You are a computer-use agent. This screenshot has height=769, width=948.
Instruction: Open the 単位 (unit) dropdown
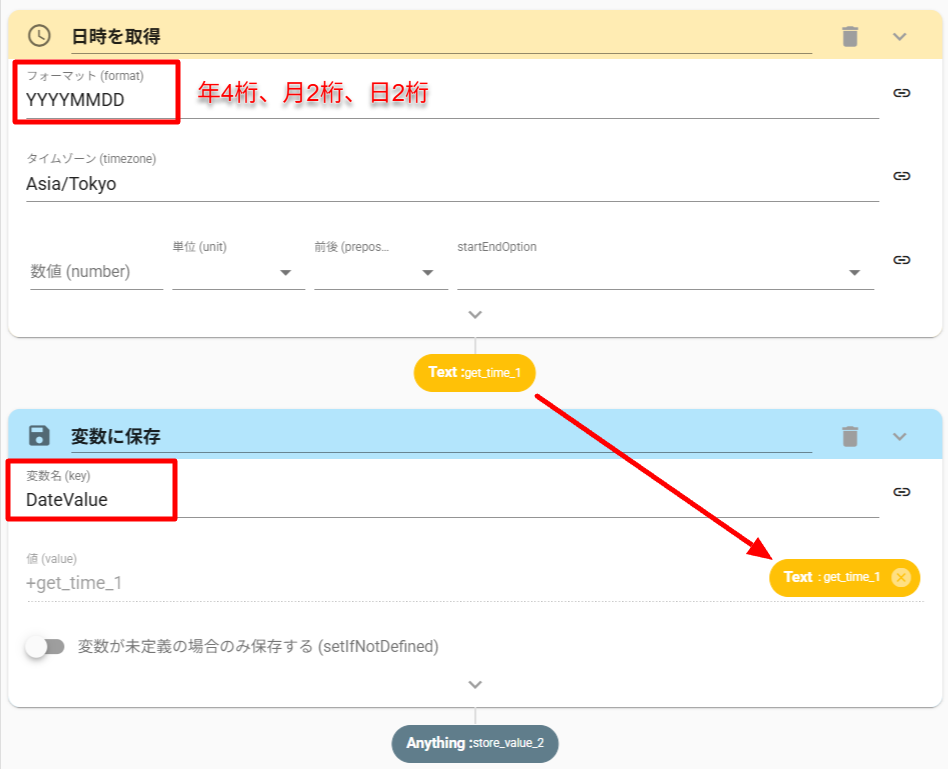coord(238,272)
